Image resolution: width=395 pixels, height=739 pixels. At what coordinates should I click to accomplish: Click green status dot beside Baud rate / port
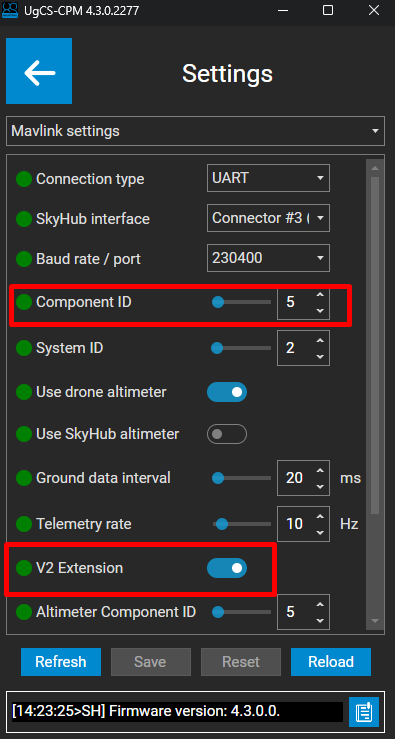tap(24, 259)
